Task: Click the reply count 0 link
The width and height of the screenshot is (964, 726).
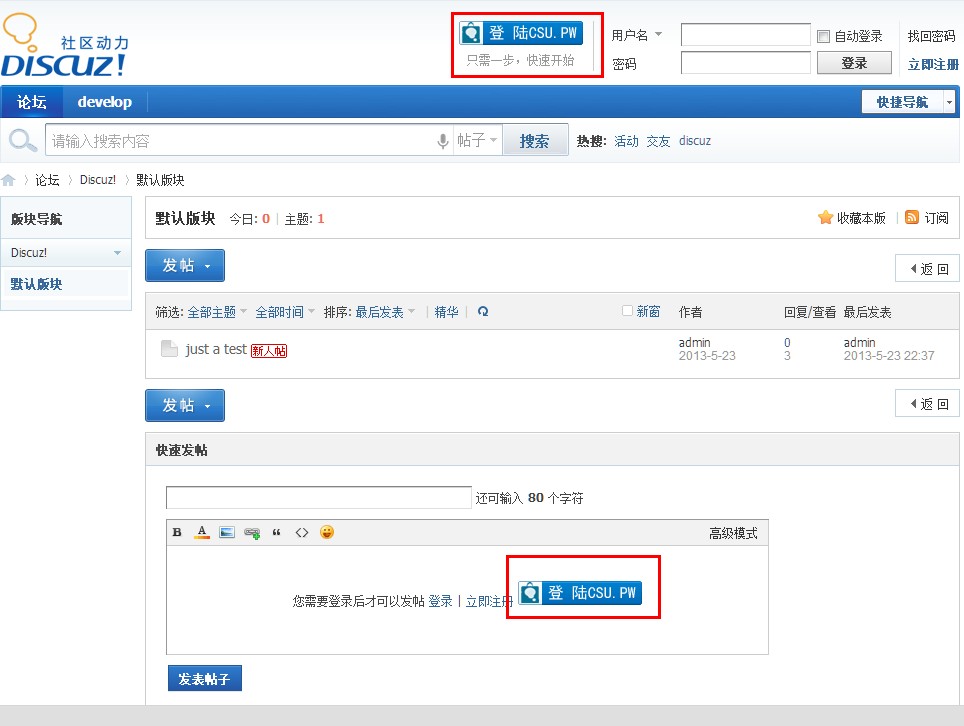Action: click(787, 342)
